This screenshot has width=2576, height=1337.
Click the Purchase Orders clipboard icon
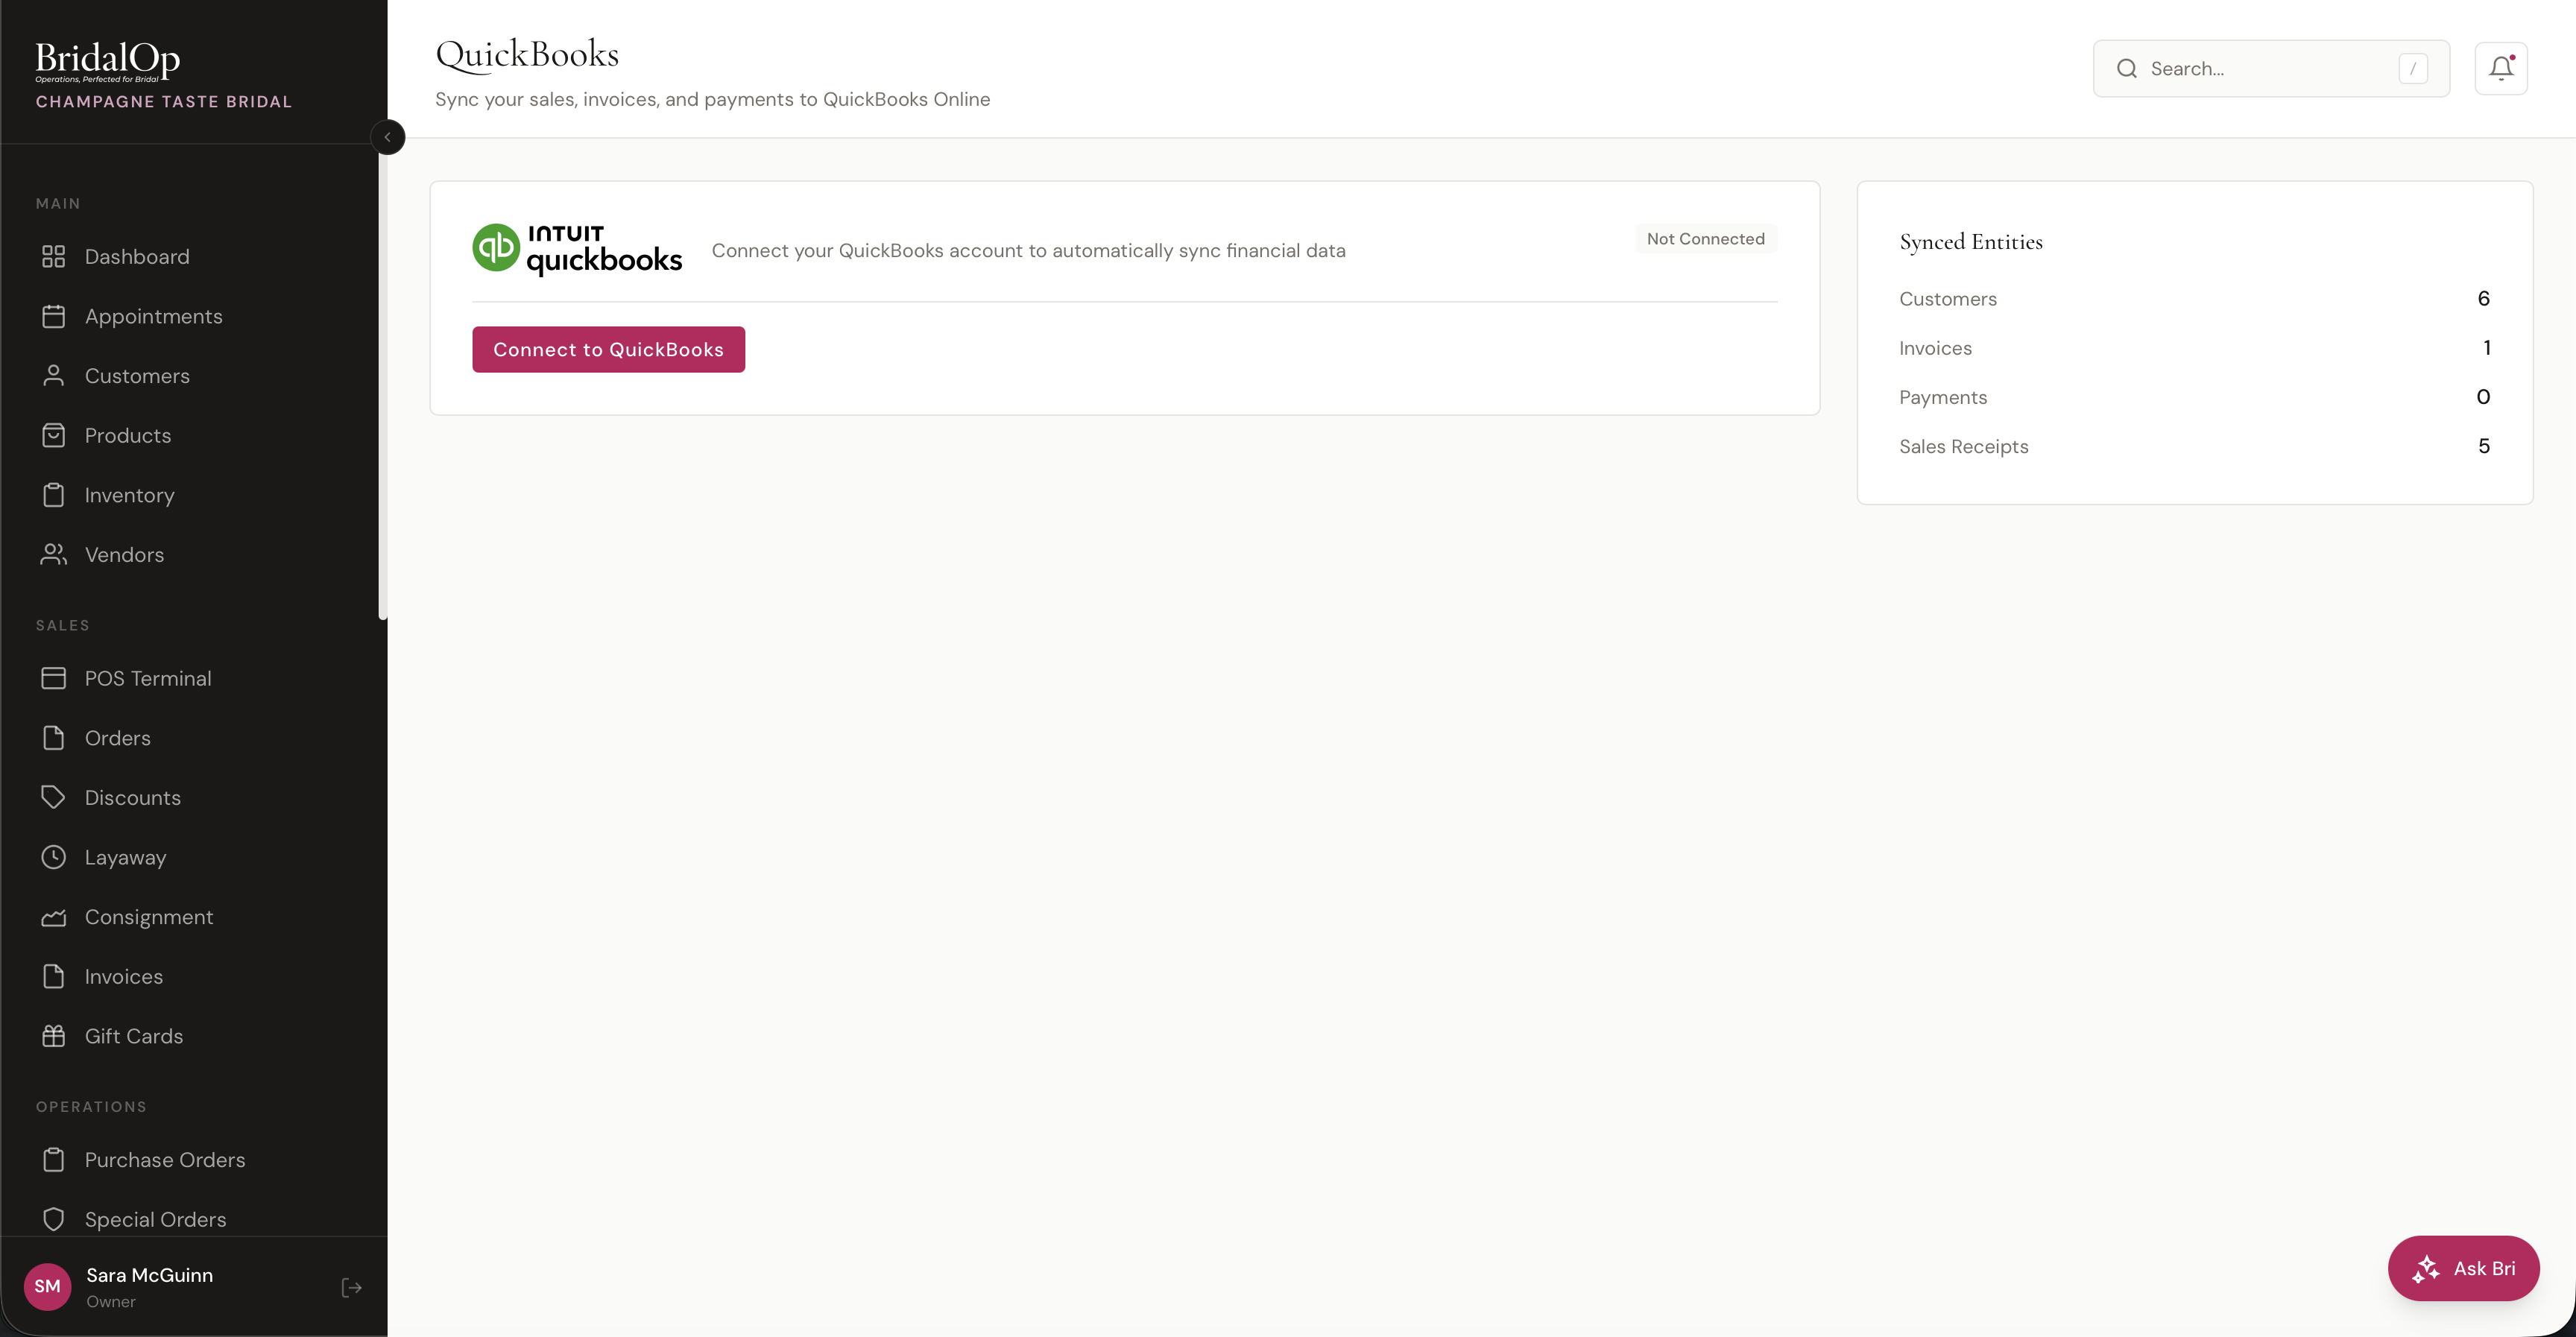point(54,1160)
